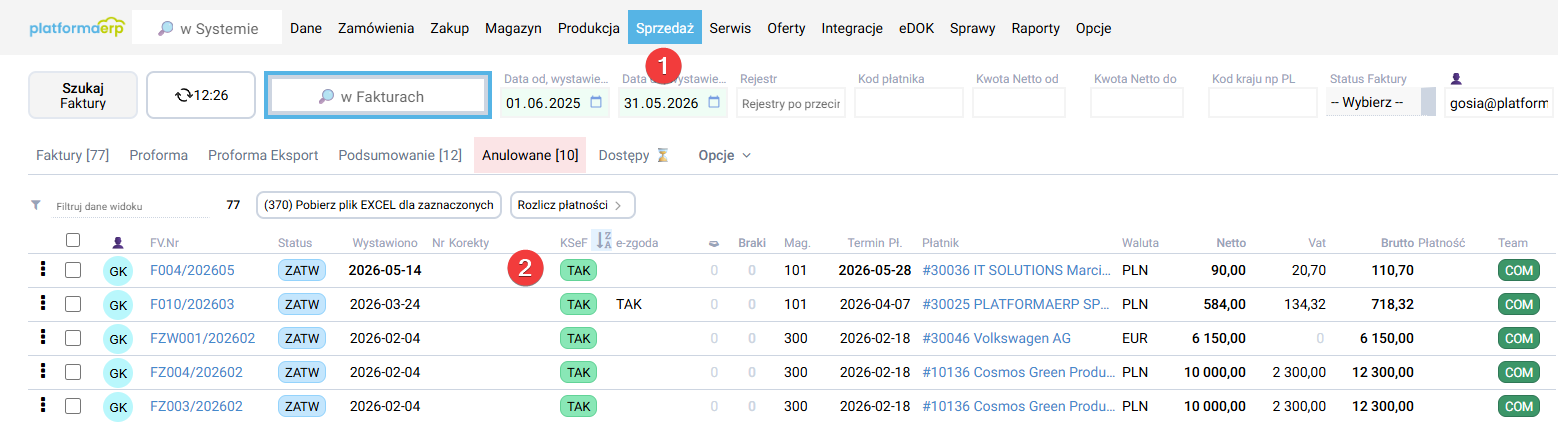Screen dimensions: 1558x422
Task: Toggle the select-all checkbox in table header
Action: (x=72, y=240)
